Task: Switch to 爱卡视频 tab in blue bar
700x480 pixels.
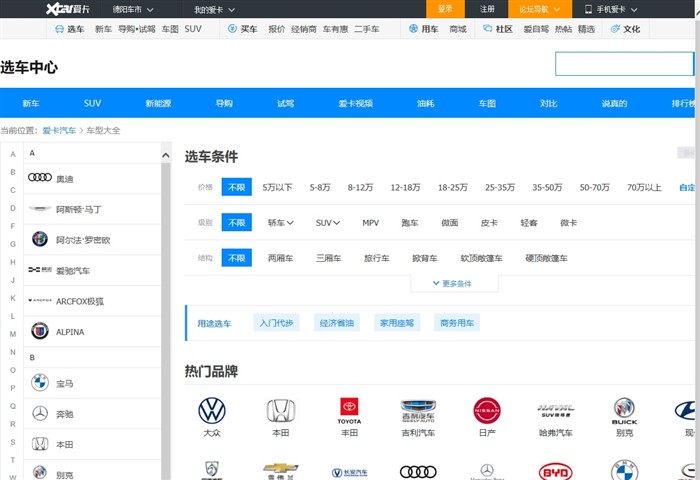Action: (355, 103)
